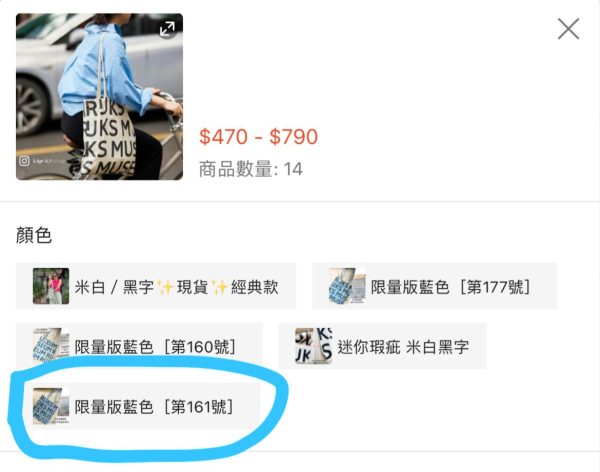The image size is (600, 472).
Task: Tap thumbnail of blue No.160 bag
Action: click(x=51, y=346)
